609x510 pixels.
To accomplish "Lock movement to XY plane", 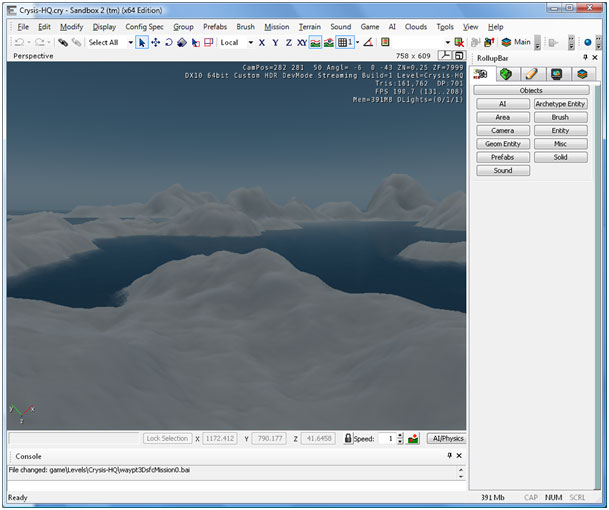I will 302,42.
